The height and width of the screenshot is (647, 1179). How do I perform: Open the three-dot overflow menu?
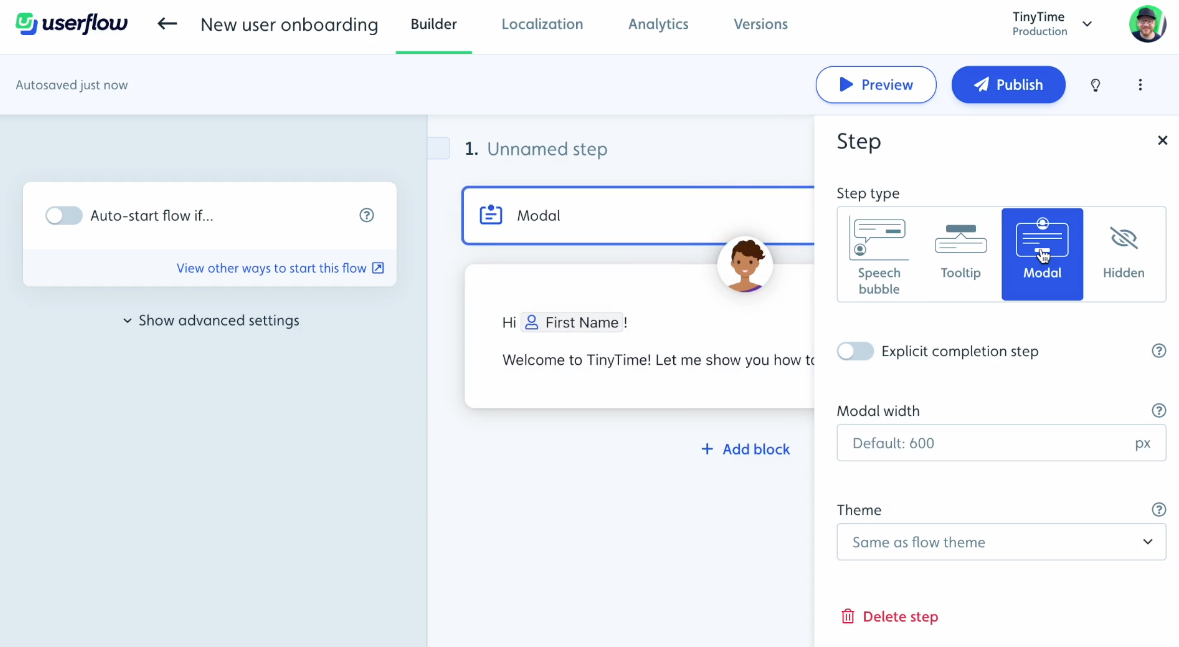tap(1140, 85)
